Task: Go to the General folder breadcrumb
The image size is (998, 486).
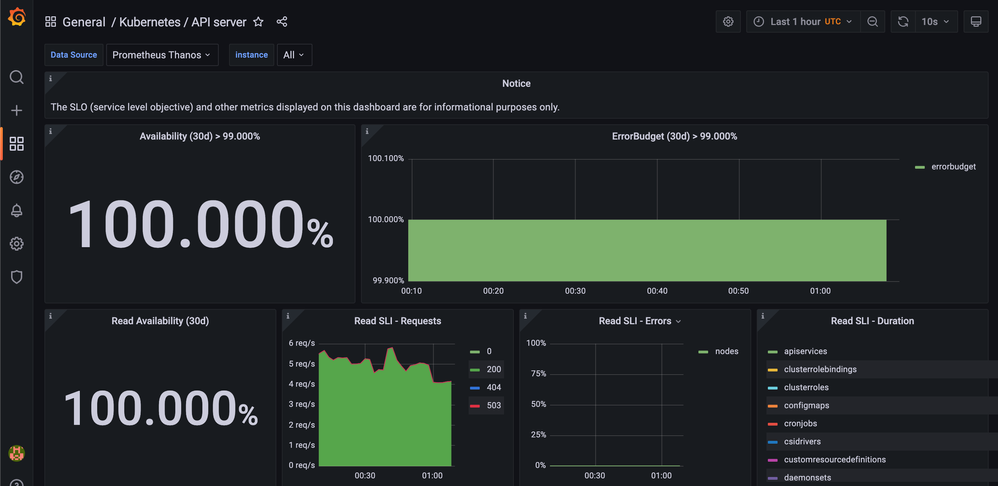Action: coord(84,22)
